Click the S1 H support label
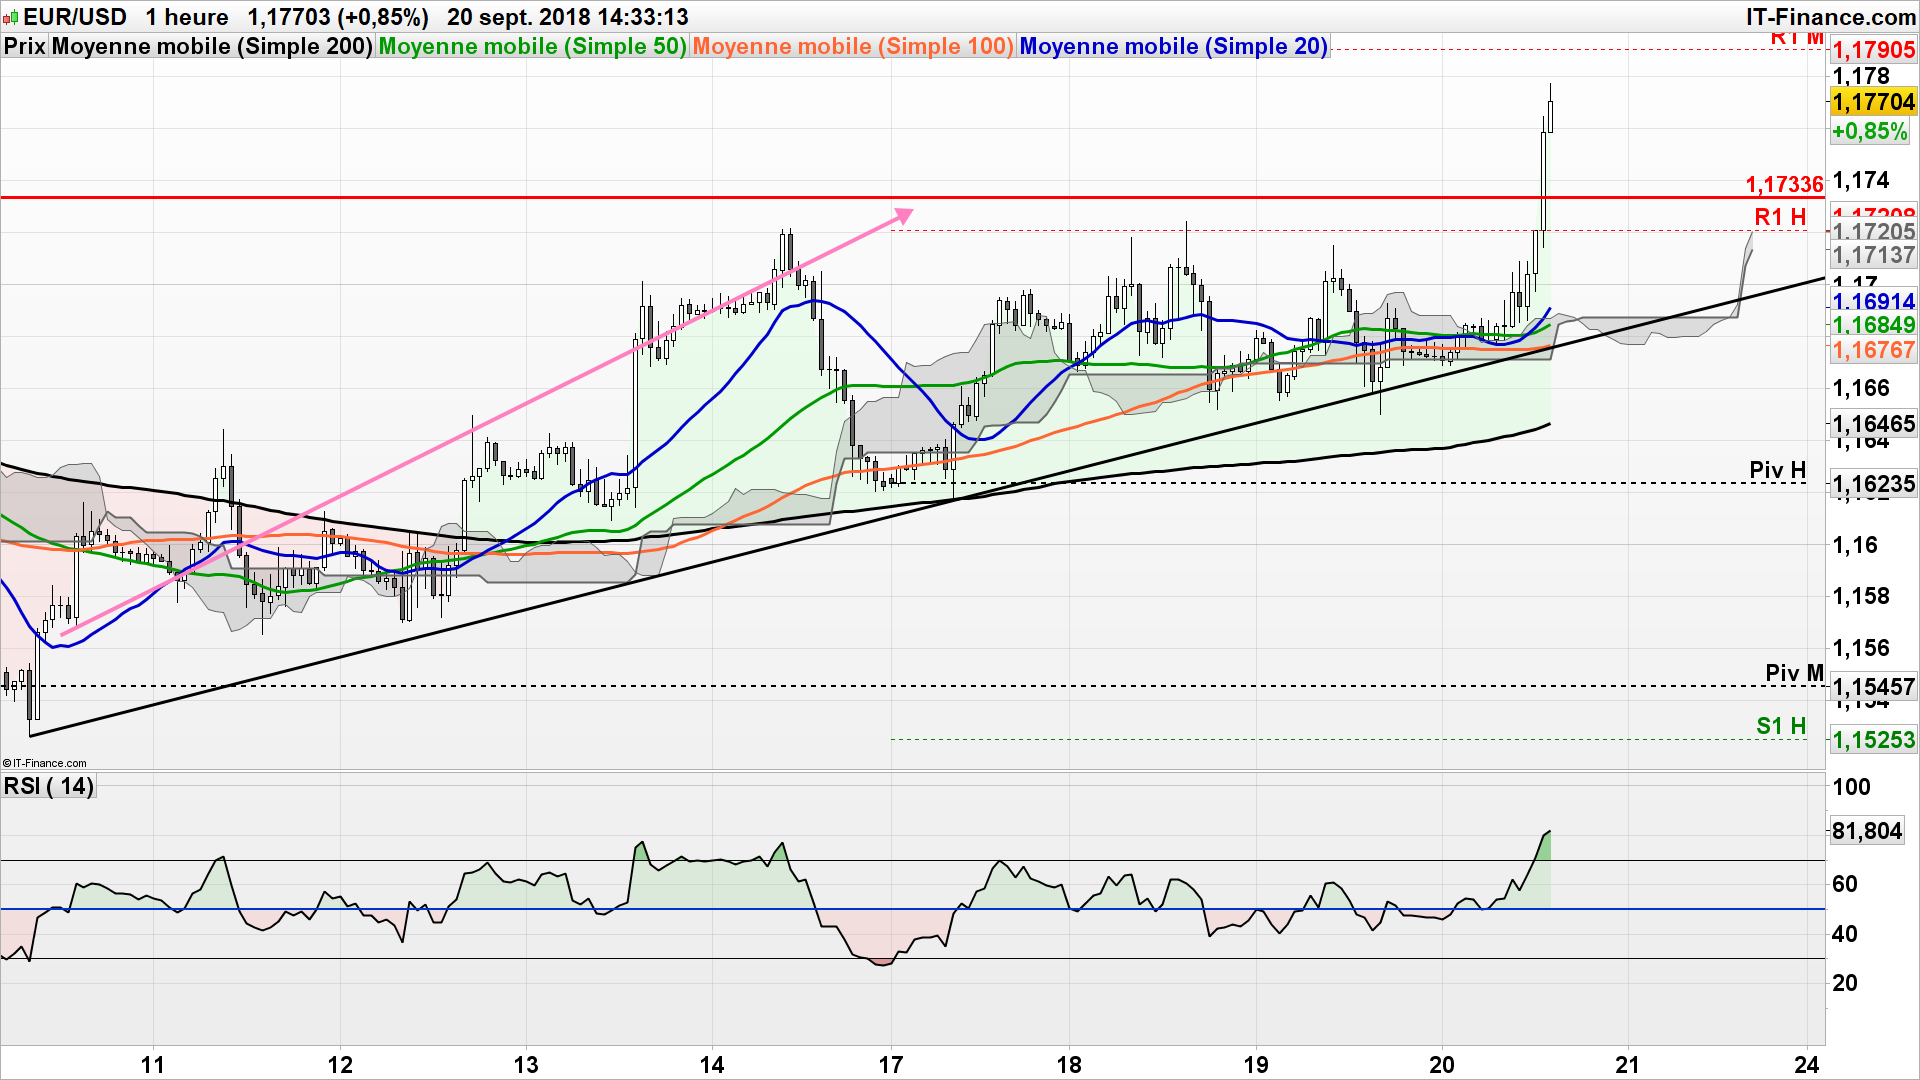 (1781, 726)
